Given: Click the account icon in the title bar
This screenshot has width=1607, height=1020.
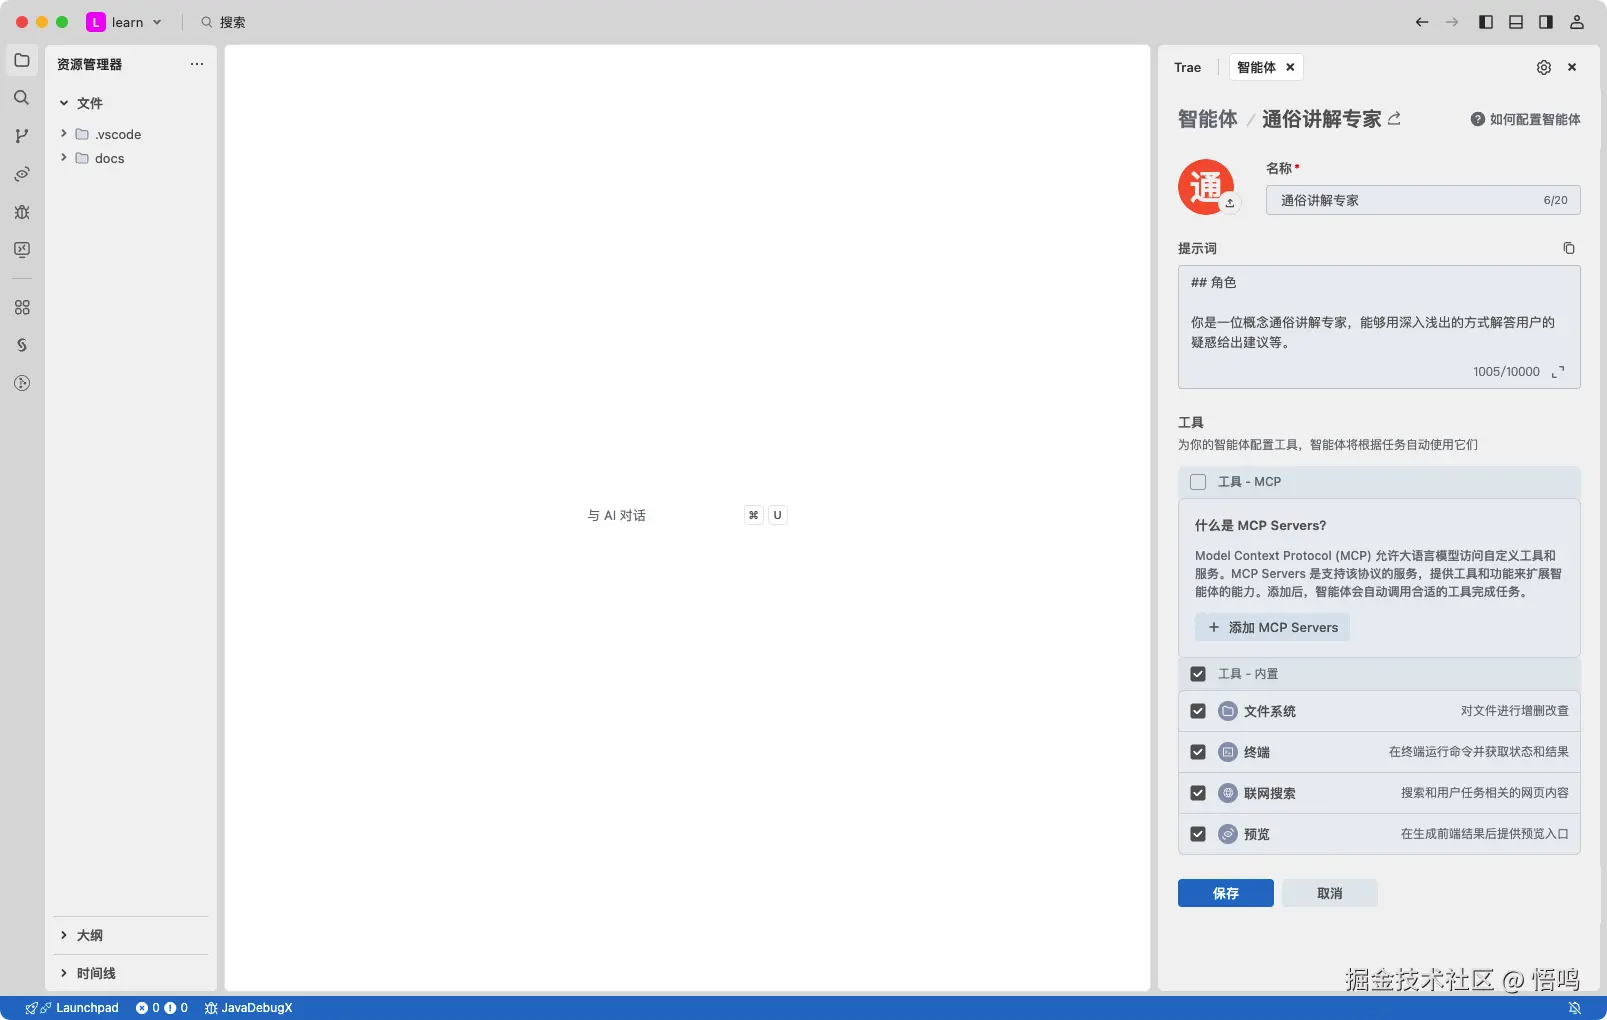Looking at the screenshot, I should pos(1578,21).
